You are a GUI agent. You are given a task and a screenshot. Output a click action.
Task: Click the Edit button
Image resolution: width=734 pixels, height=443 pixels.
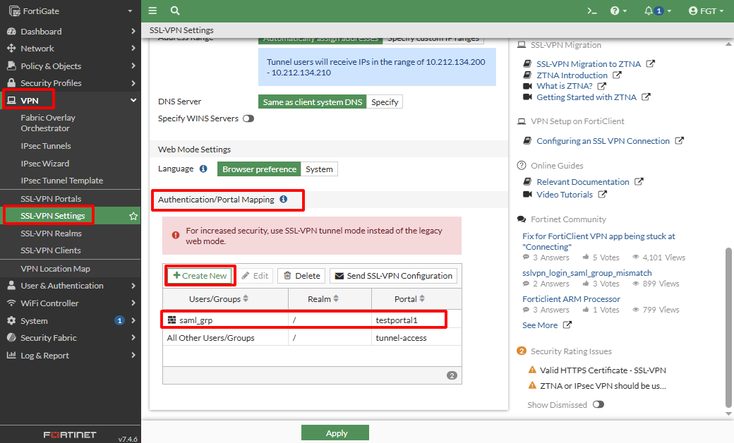255,276
